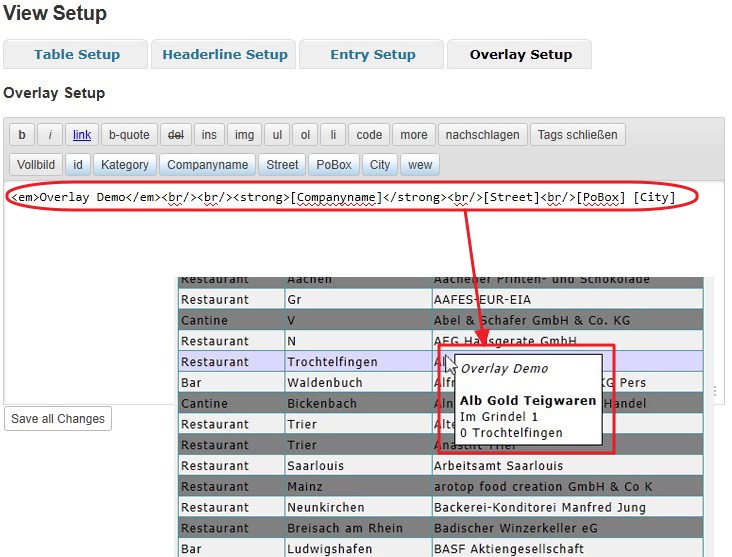Insert the id field tag
This screenshot has width=732, height=557.
(x=77, y=165)
